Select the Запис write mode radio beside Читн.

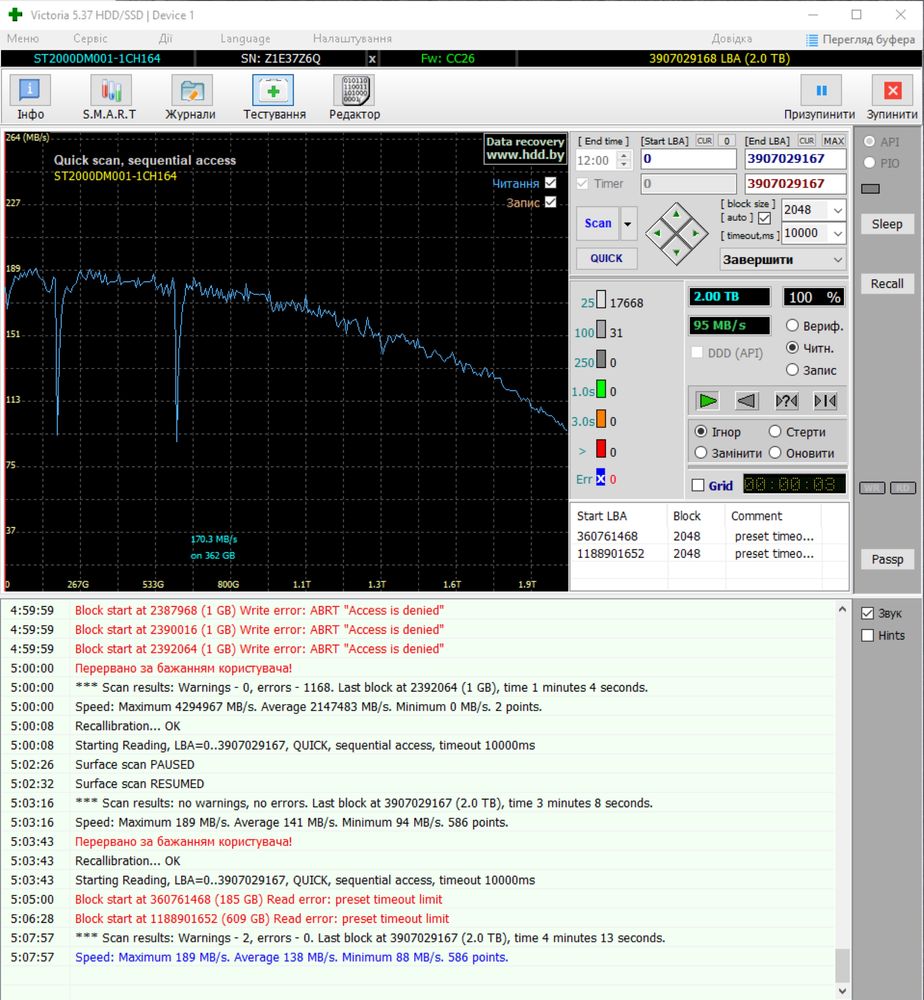(792, 370)
